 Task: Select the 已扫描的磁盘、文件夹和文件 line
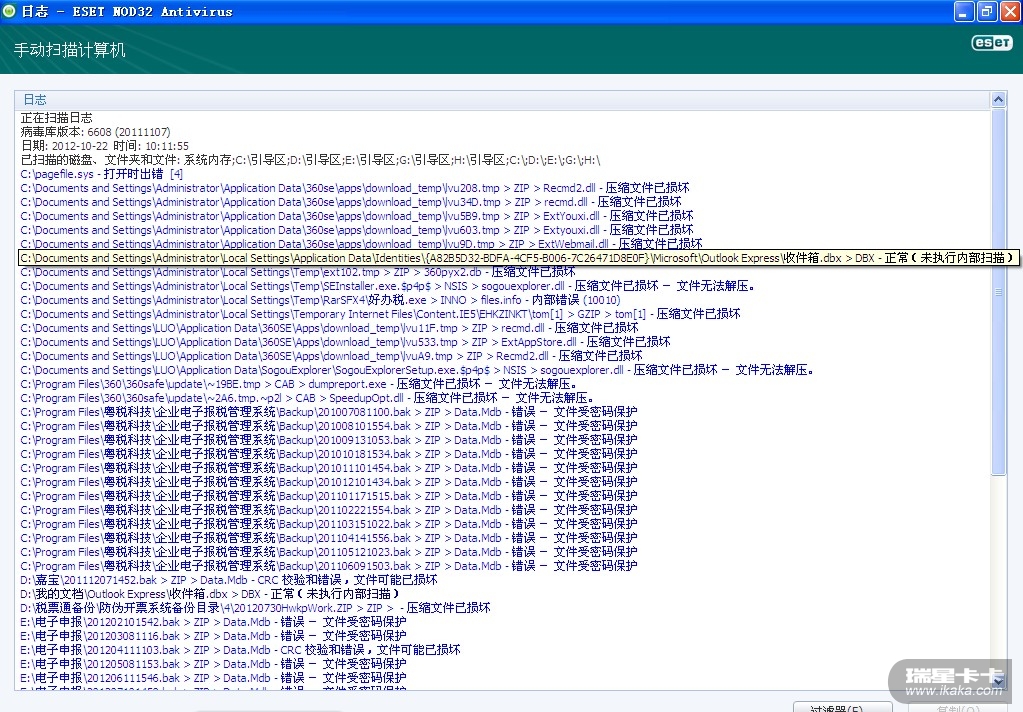tap(310, 160)
